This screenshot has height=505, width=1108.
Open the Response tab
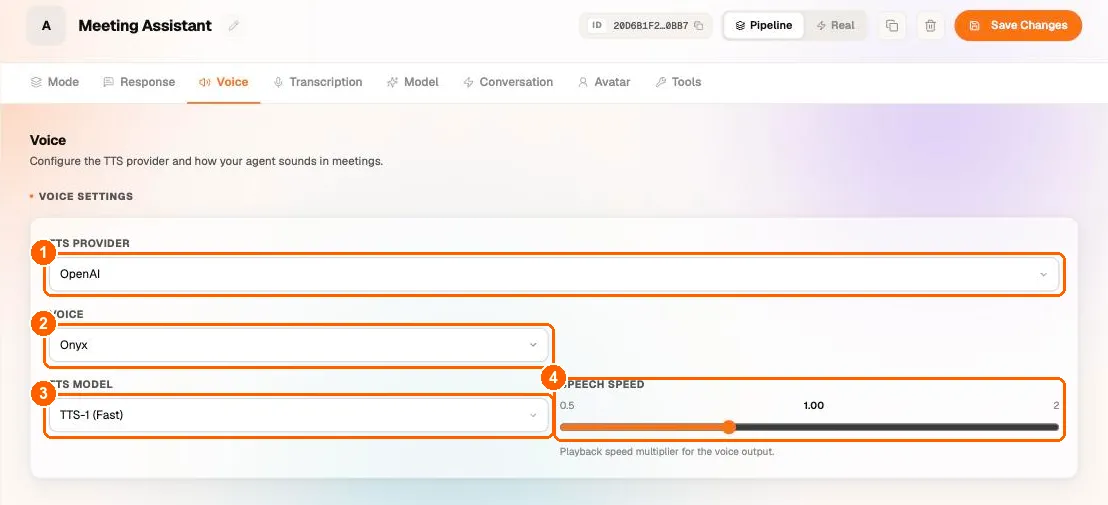(139, 82)
